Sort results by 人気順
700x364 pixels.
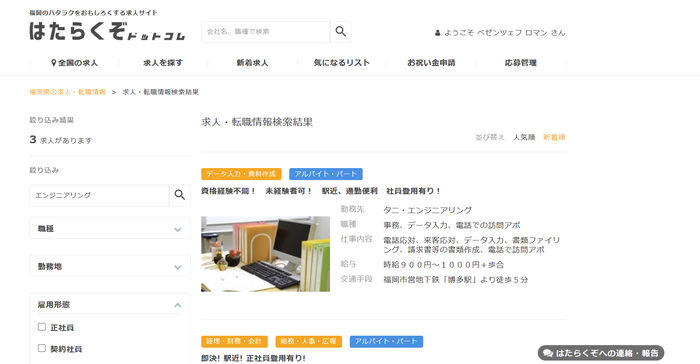click(524, 137)
